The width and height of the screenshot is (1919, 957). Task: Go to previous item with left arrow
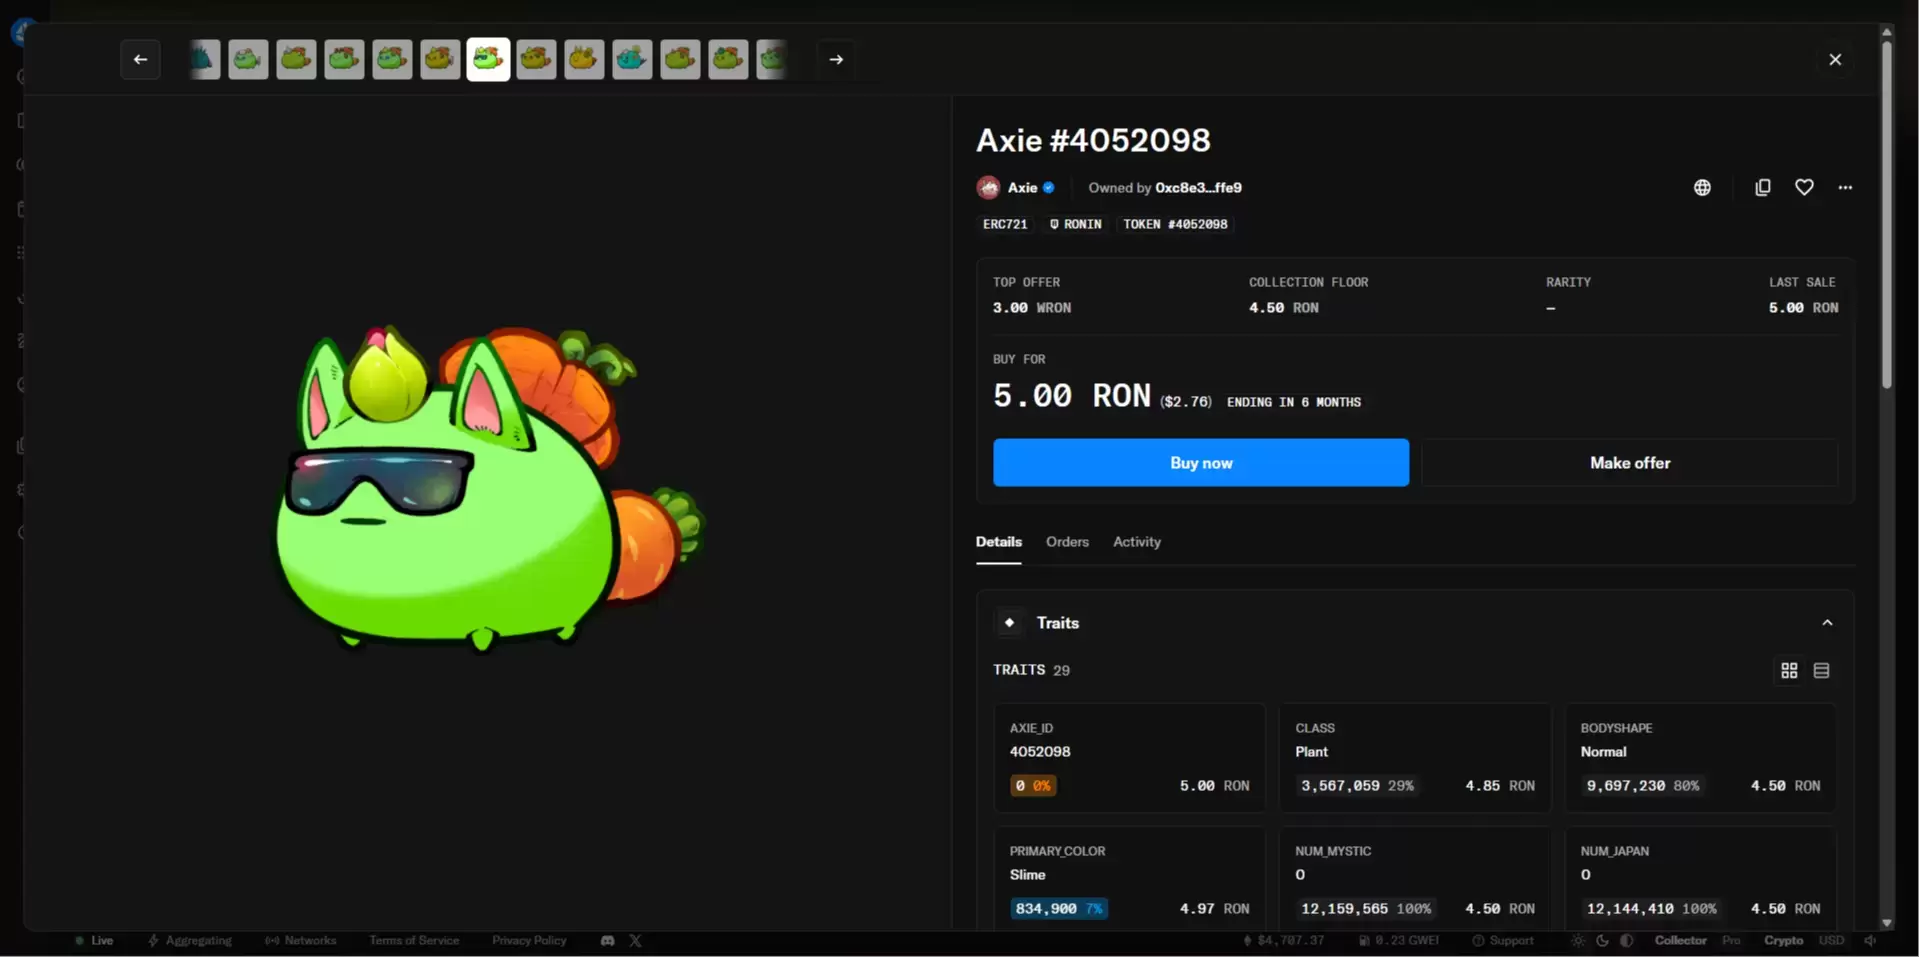click(x=140, y=60)
